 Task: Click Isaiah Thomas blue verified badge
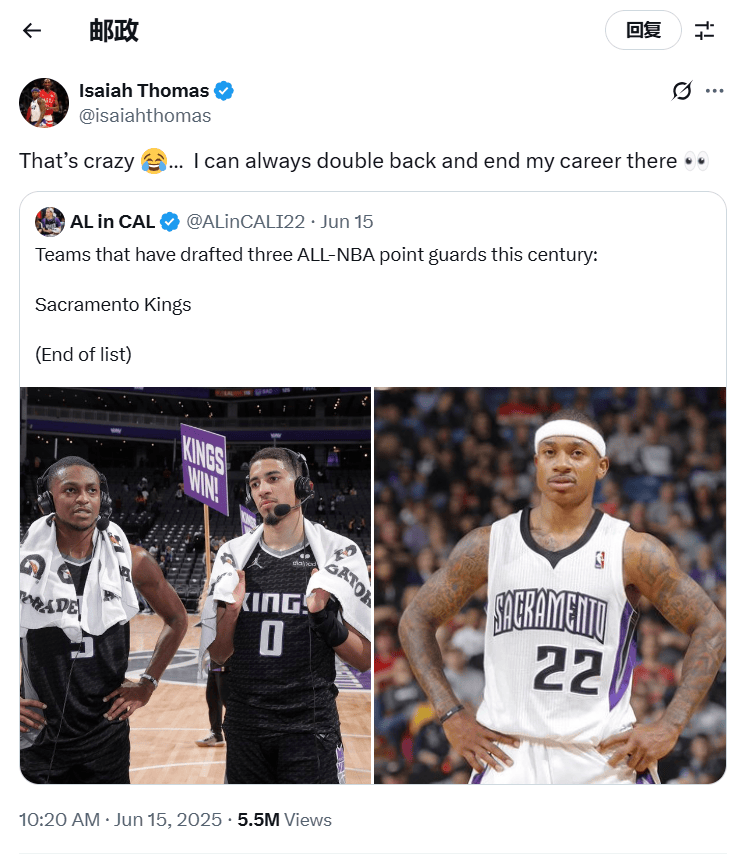coord(224,90)
